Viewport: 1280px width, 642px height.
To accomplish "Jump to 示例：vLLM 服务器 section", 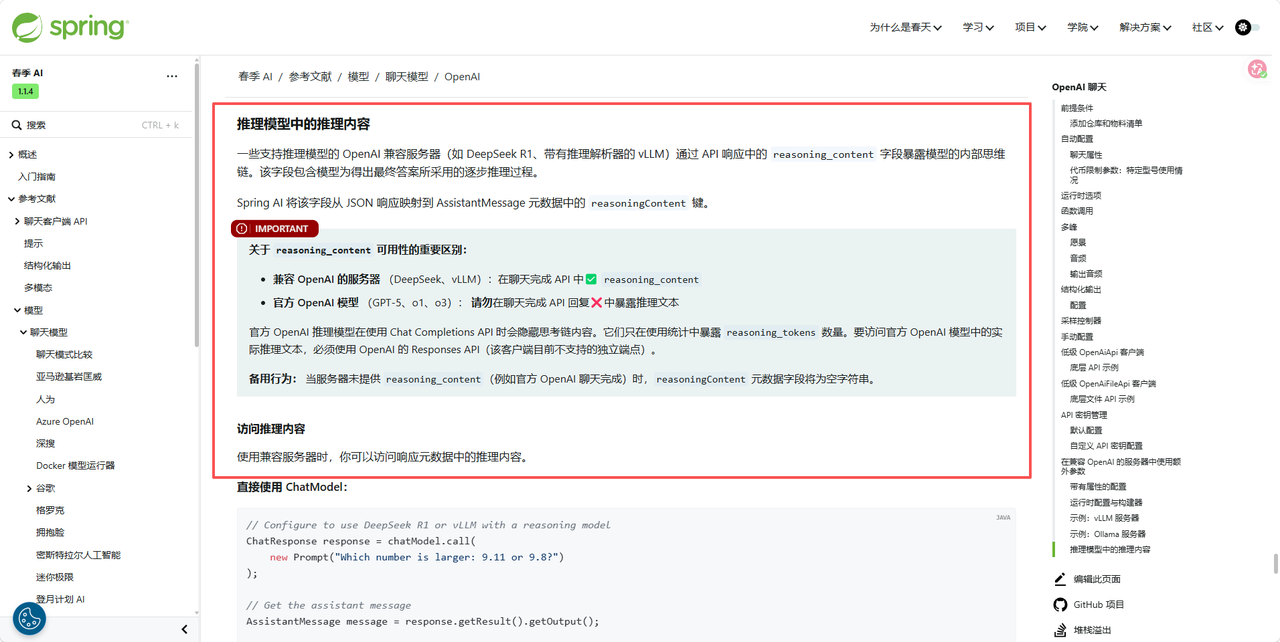I will point(1104,518).
